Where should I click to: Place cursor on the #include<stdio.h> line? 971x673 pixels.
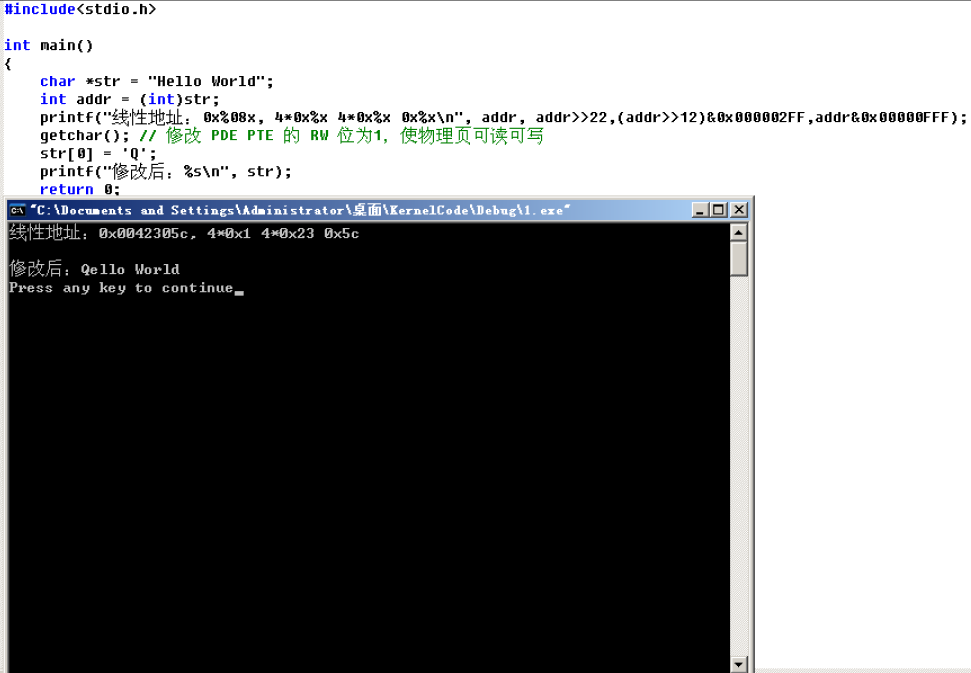point(80,9)
